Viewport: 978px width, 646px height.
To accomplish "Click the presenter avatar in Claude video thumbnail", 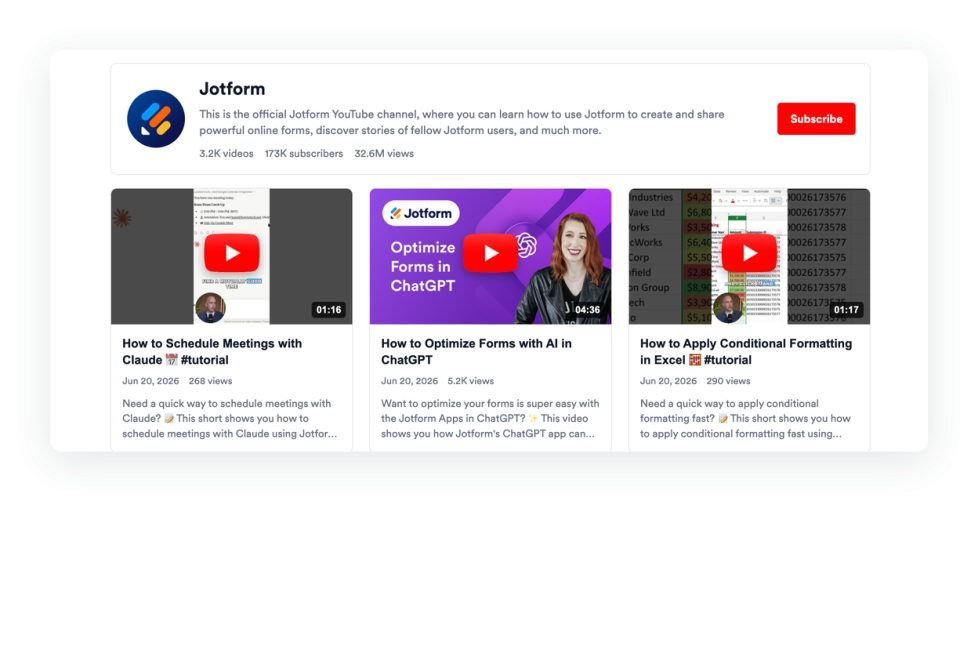I will pos(211,307).
